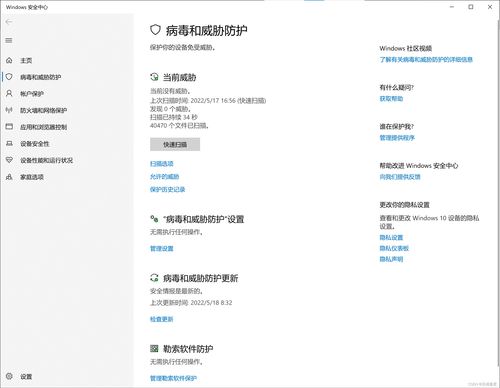
Task: Open 了解有关病毒和威胁防护的详细信息 link
Action: (x=426, y=60)
